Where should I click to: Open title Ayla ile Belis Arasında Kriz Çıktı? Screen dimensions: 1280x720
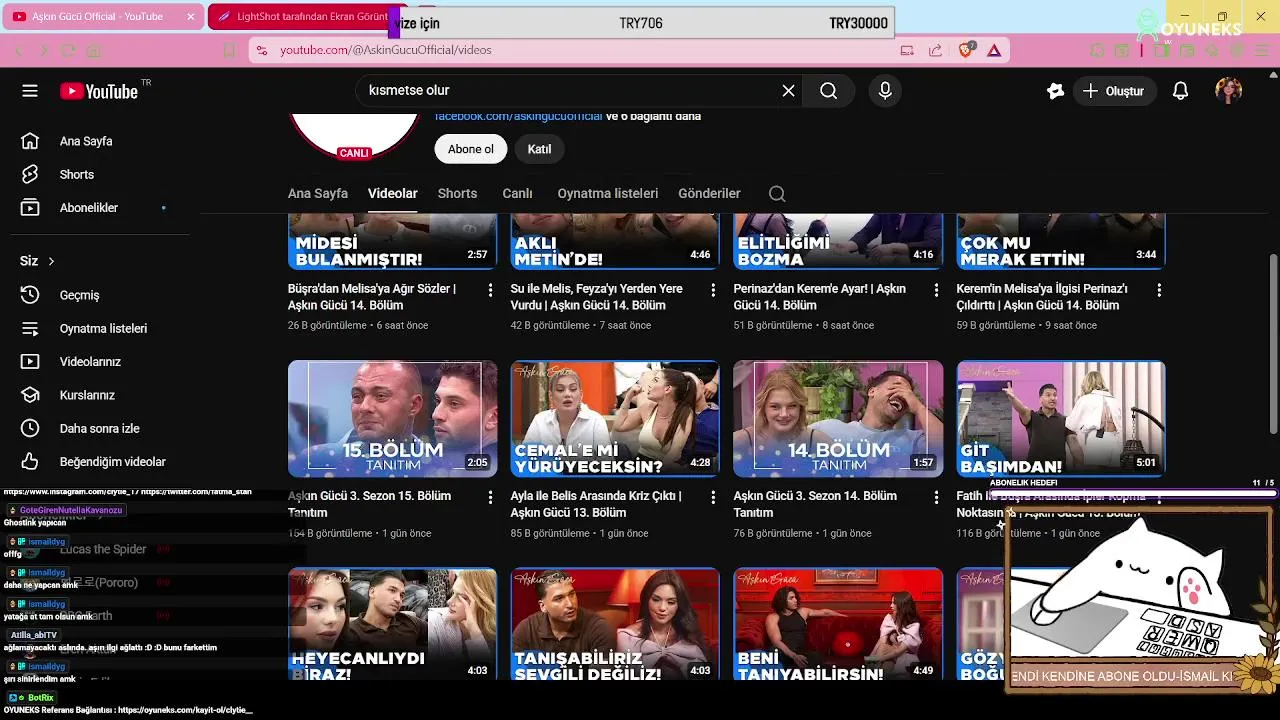[596, 504]
